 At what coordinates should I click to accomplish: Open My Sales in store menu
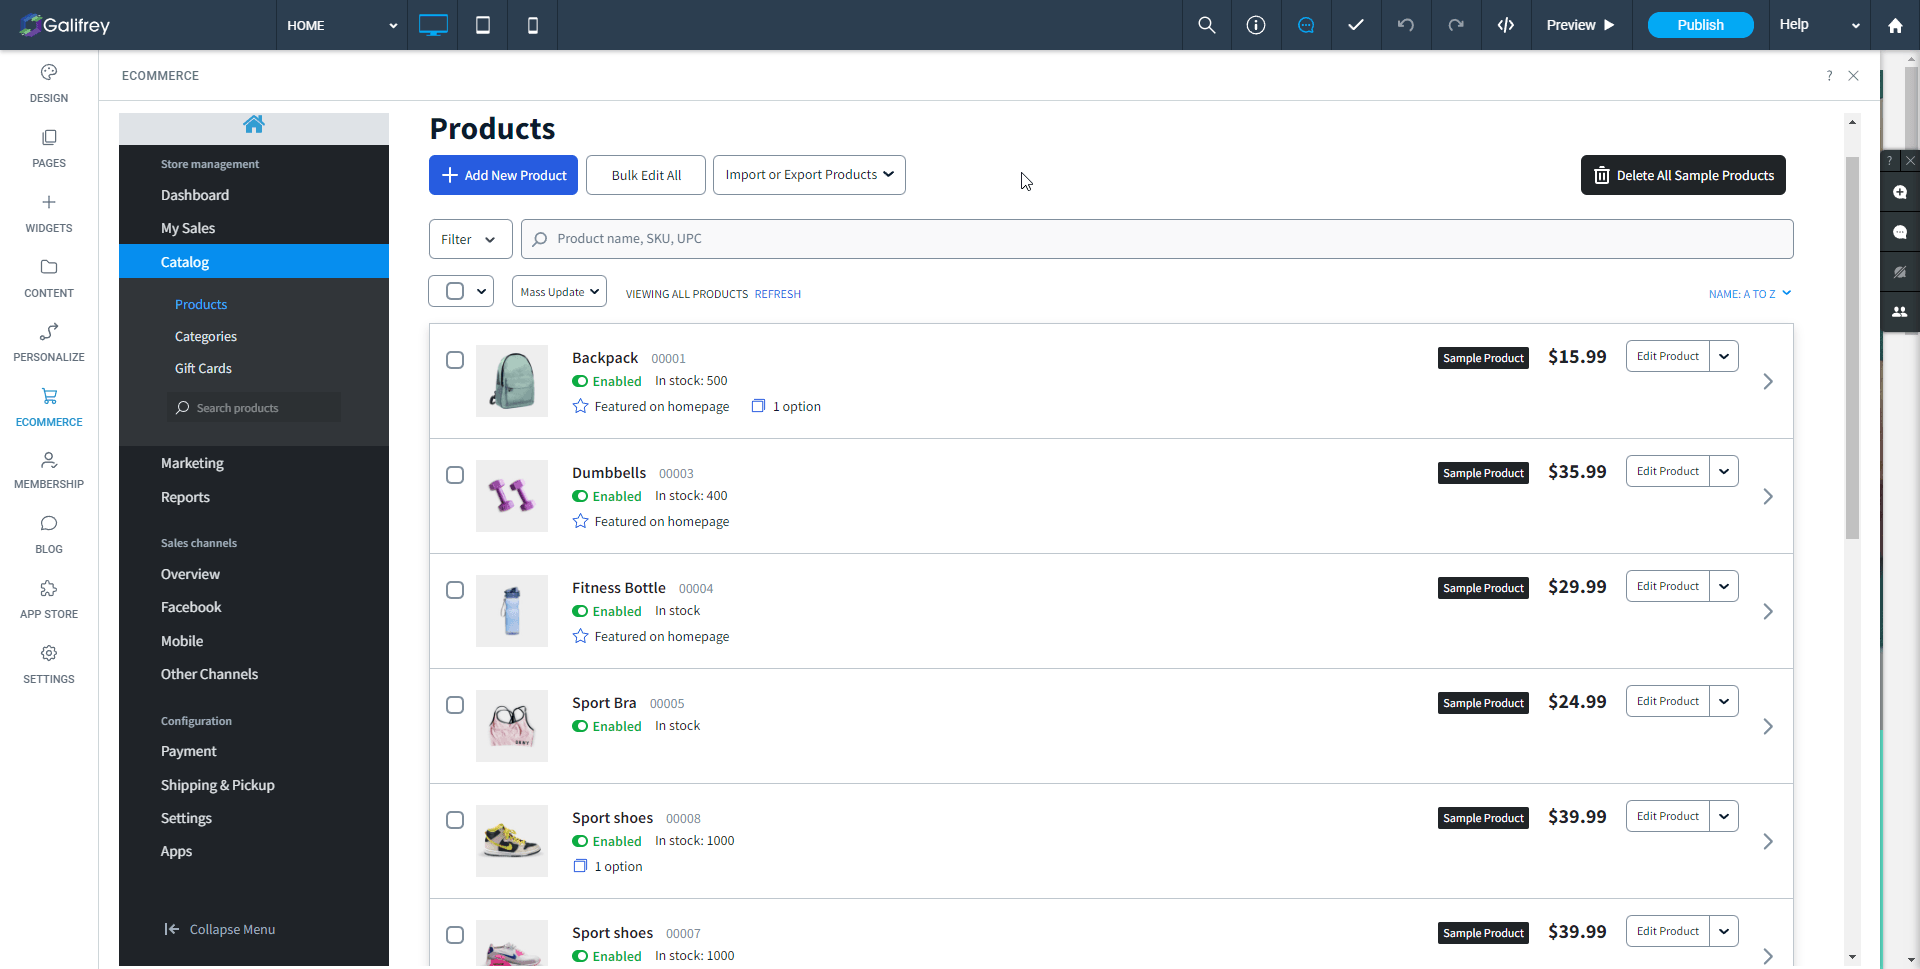tap(188, 228)
